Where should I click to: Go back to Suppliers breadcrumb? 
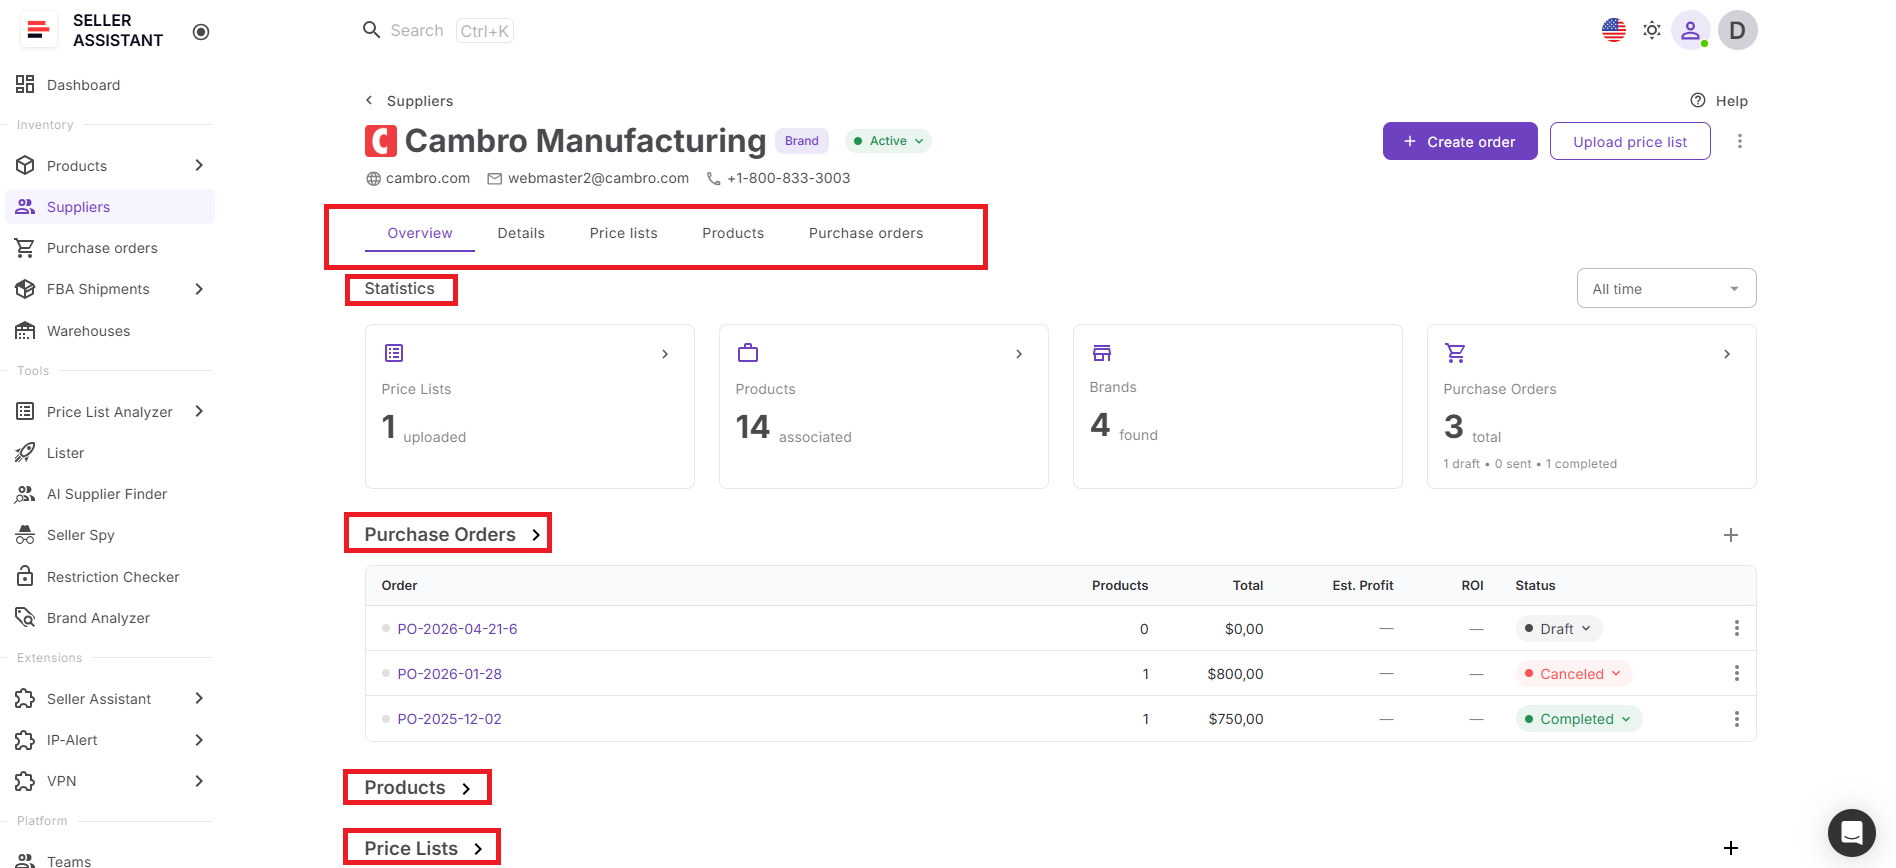(x=409, y=101)
